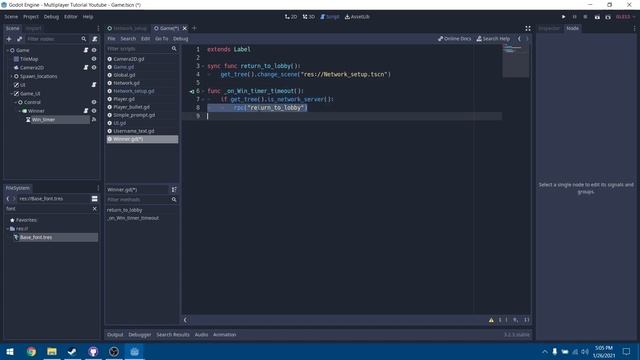Open the Scene menu
Screen dimensions: 640x360
(11, 17)
